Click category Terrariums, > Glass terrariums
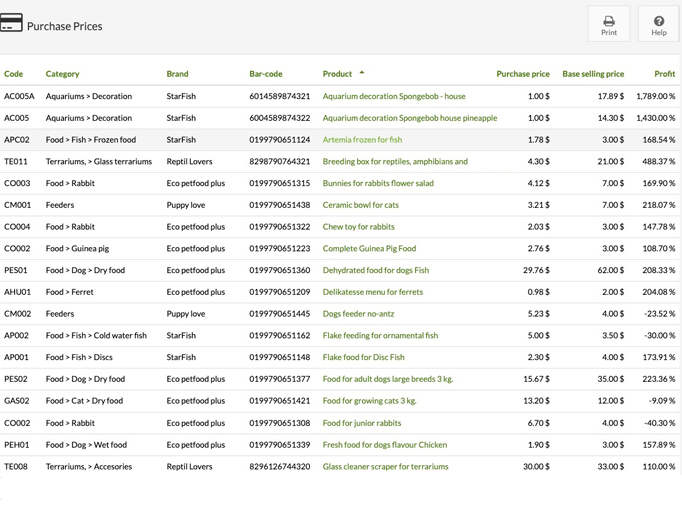Image resolution: width=682 pixels, height=518 pixels. click(x=99, y=161)
